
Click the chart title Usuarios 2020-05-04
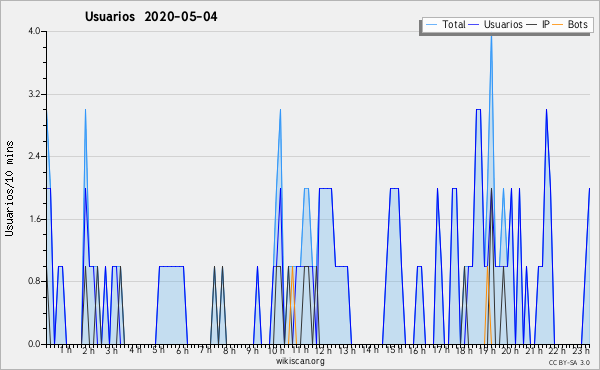(151, 17)
